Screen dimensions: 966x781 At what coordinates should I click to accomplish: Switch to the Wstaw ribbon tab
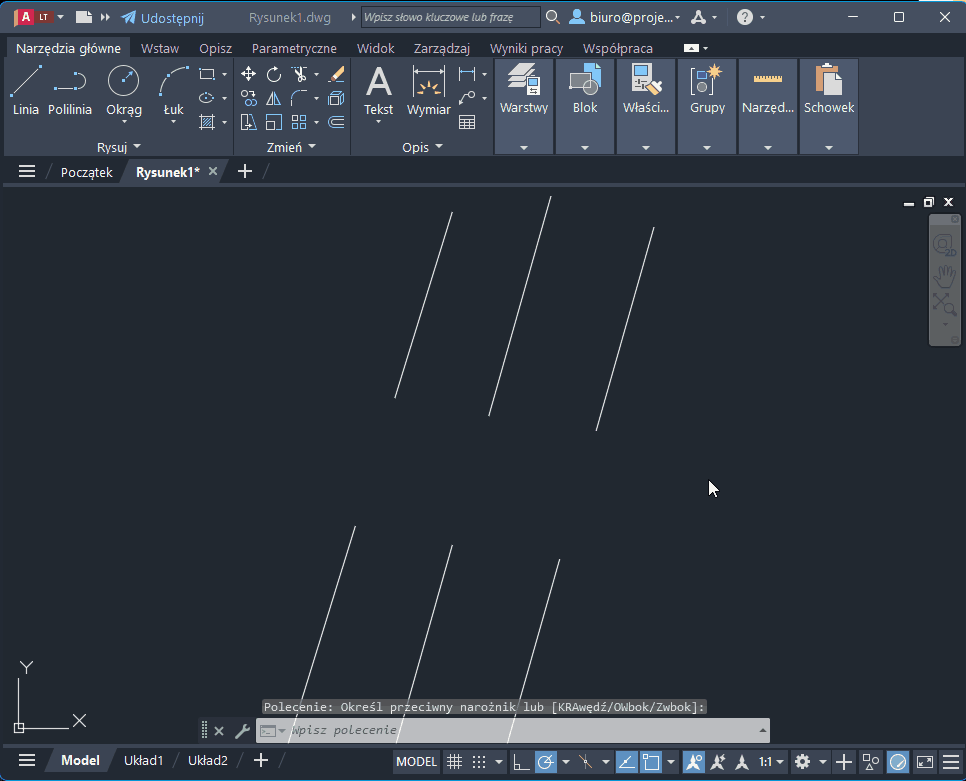click(x=160, y=47)
